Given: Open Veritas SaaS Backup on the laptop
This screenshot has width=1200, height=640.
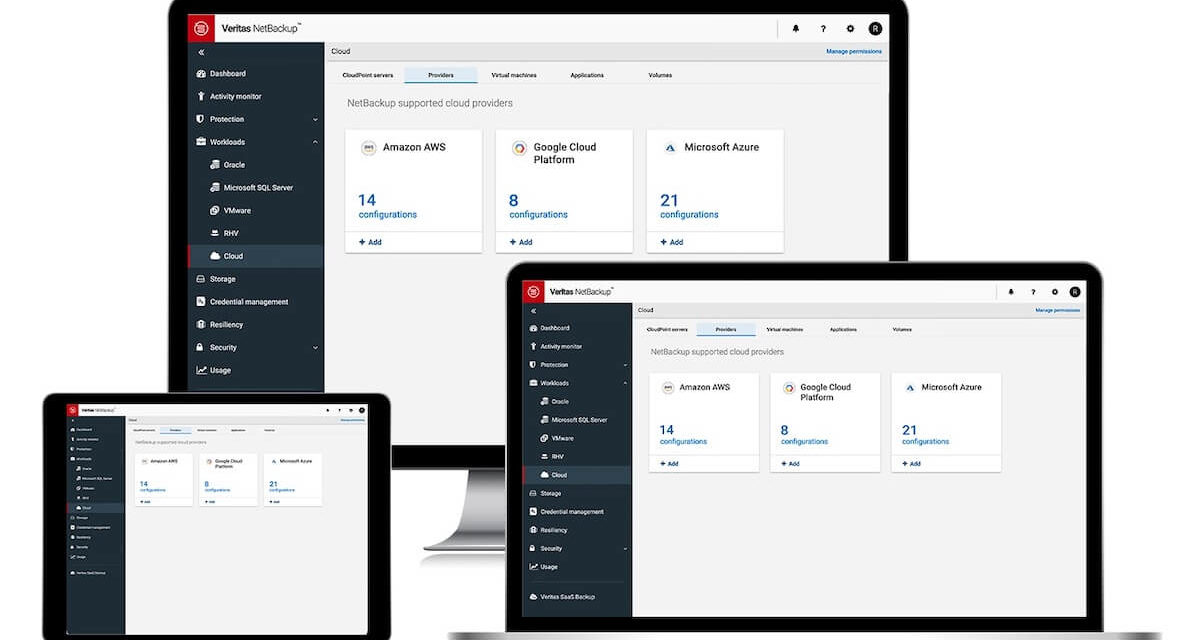Looking at the screenshot, I should point(562,597).
